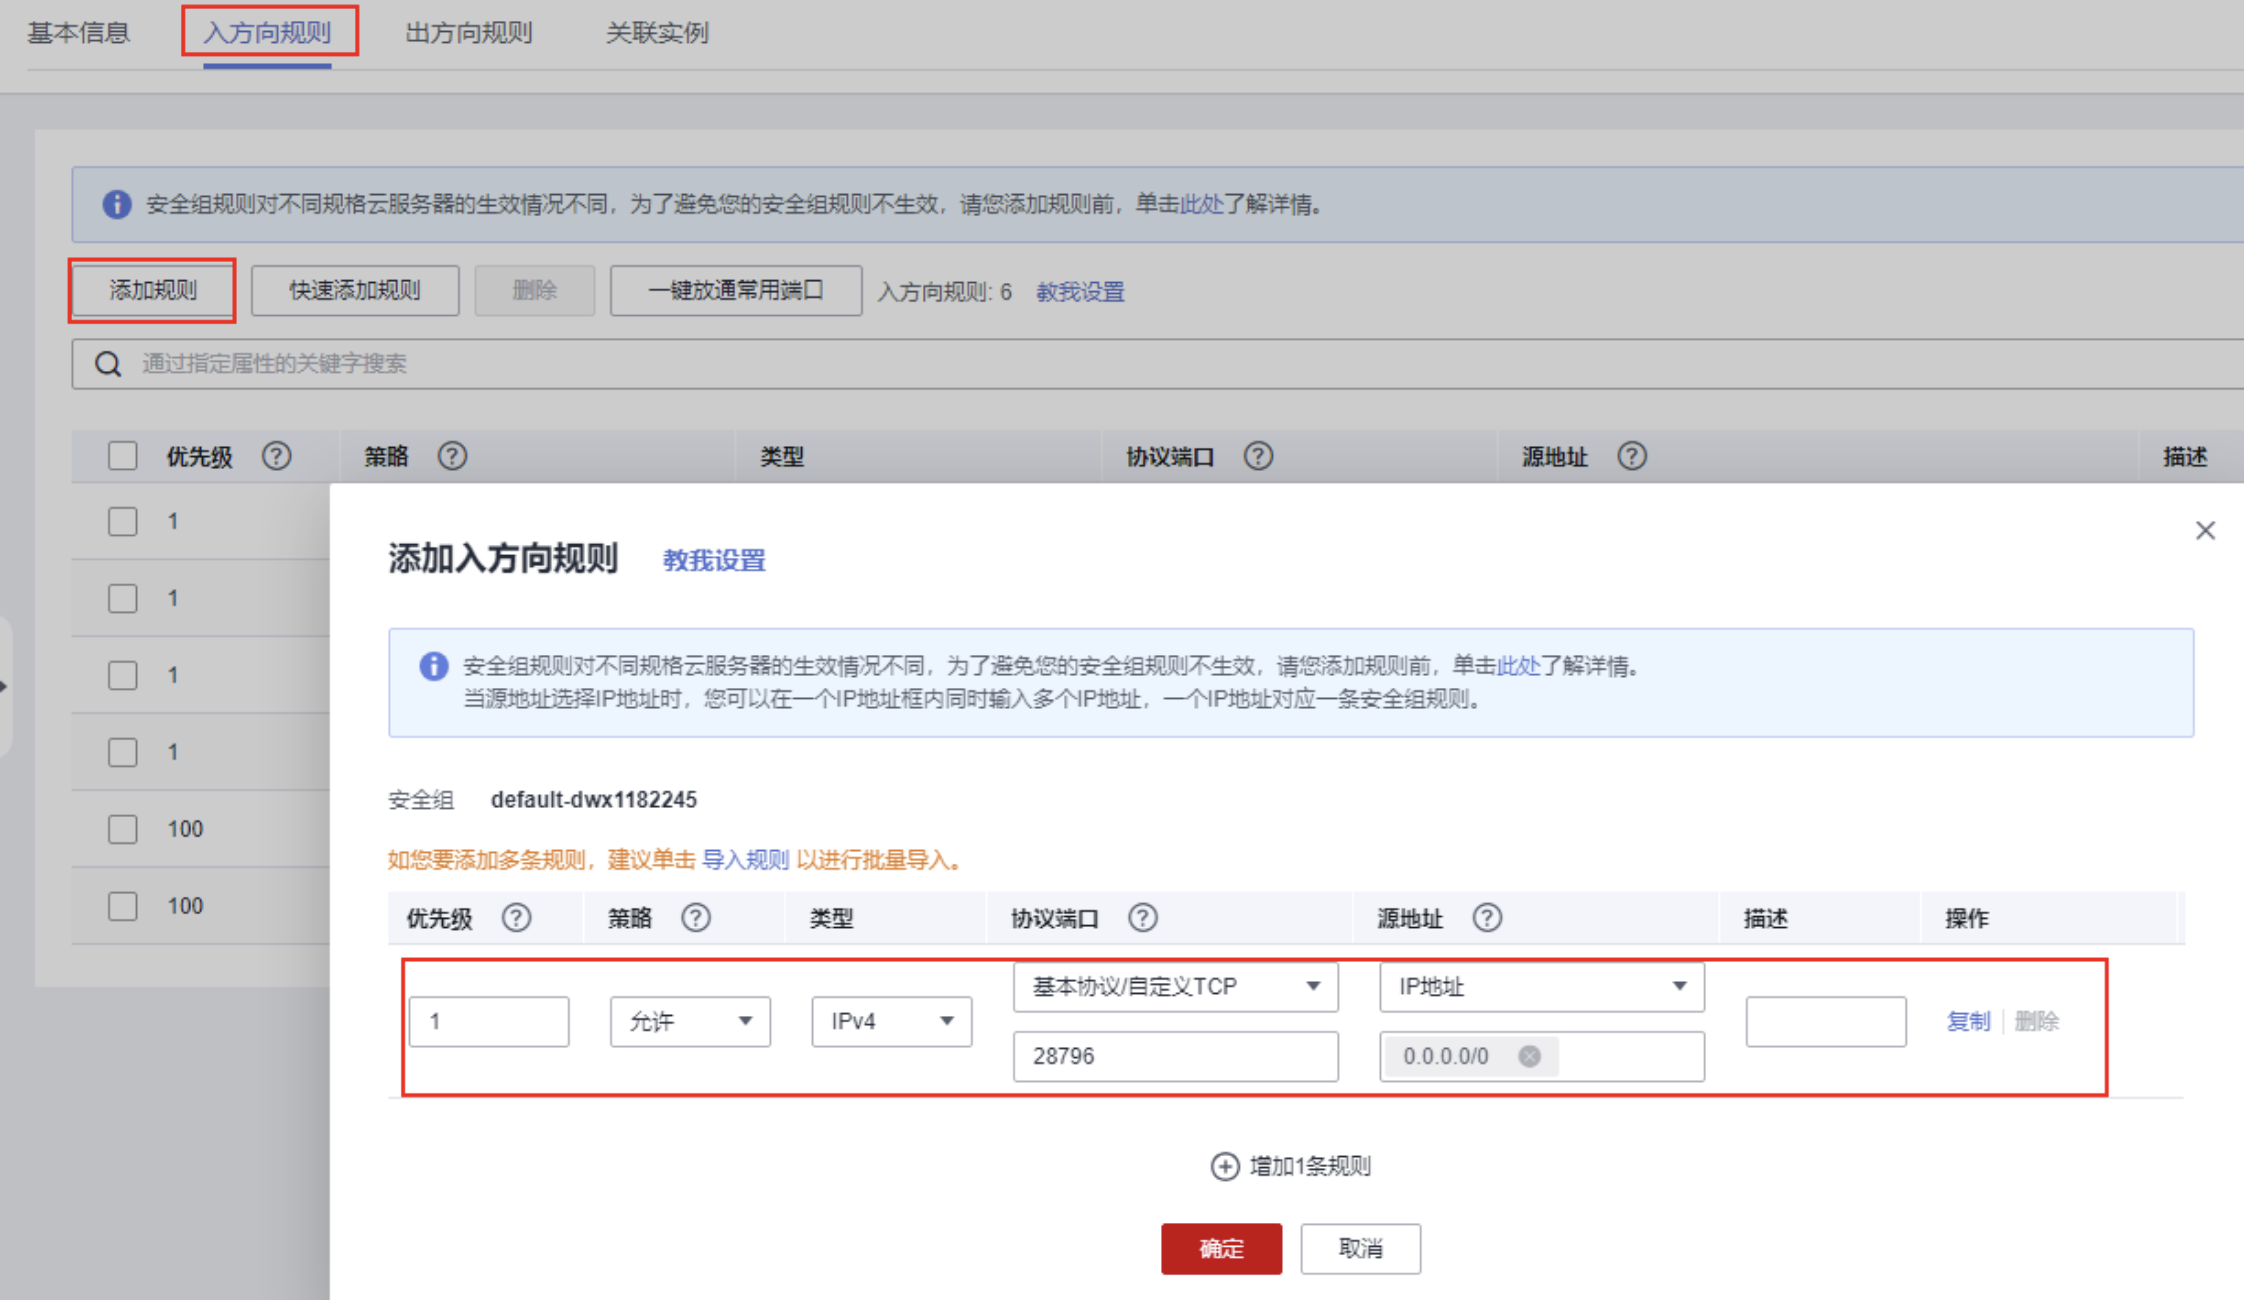
Task: Expand the IPv4 type dropdown
Action: [891, 1021]
